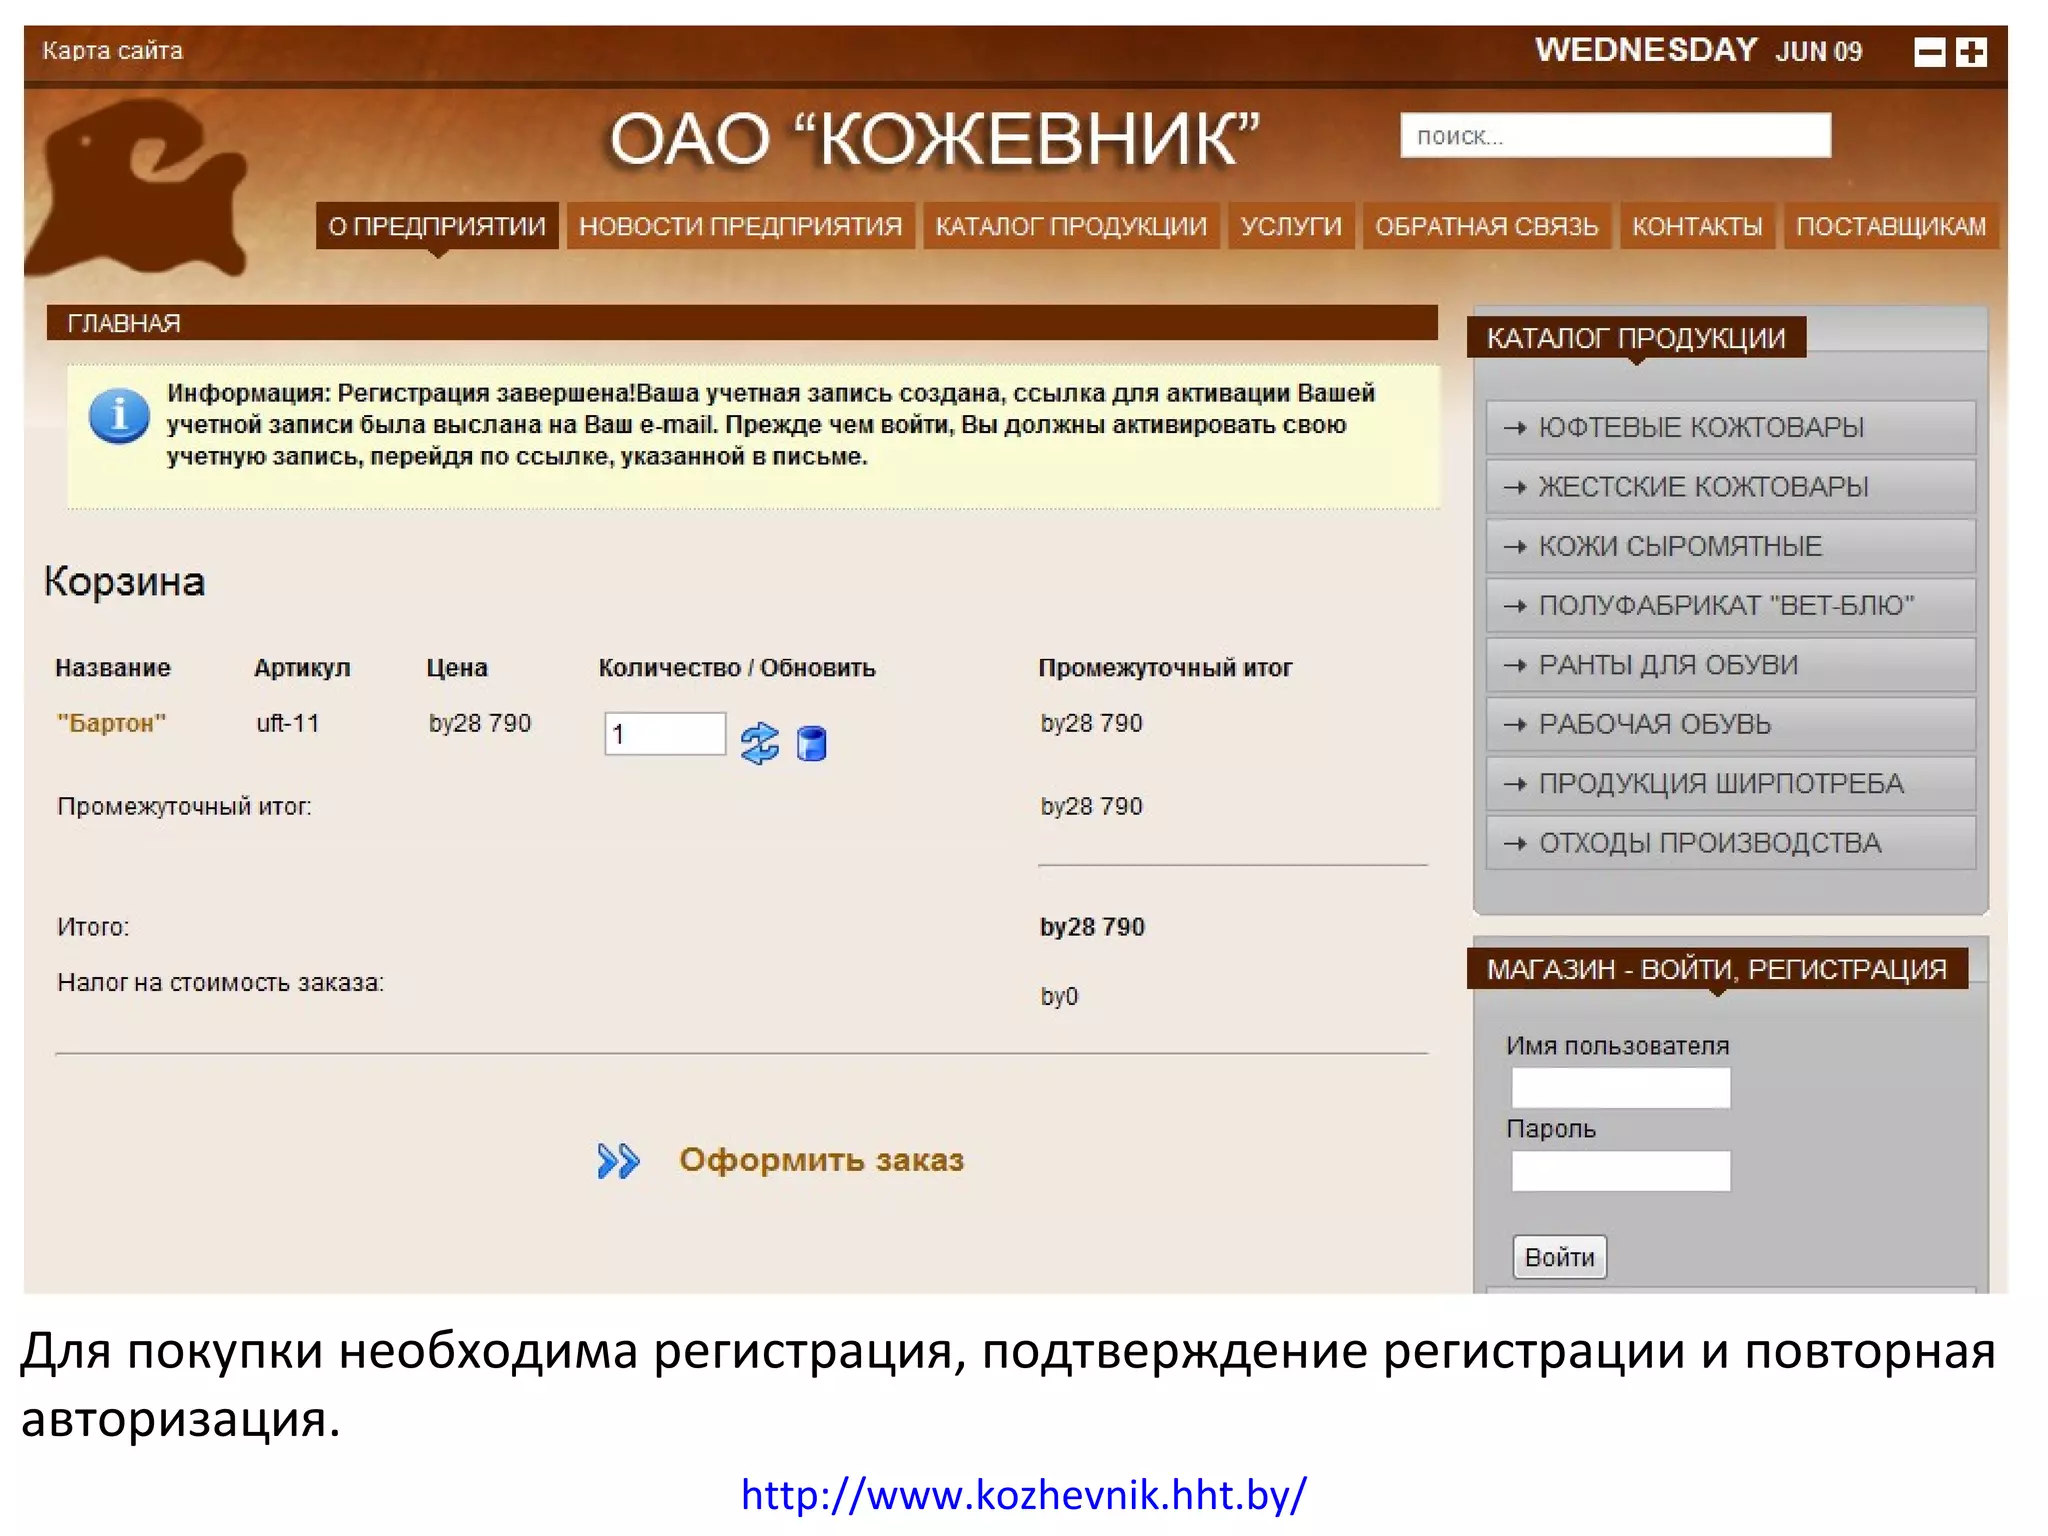Open КОЖИ СЫРОМЯТНЫЕ catalog category
The image size is (2048, 1536).
point(1730,546)
